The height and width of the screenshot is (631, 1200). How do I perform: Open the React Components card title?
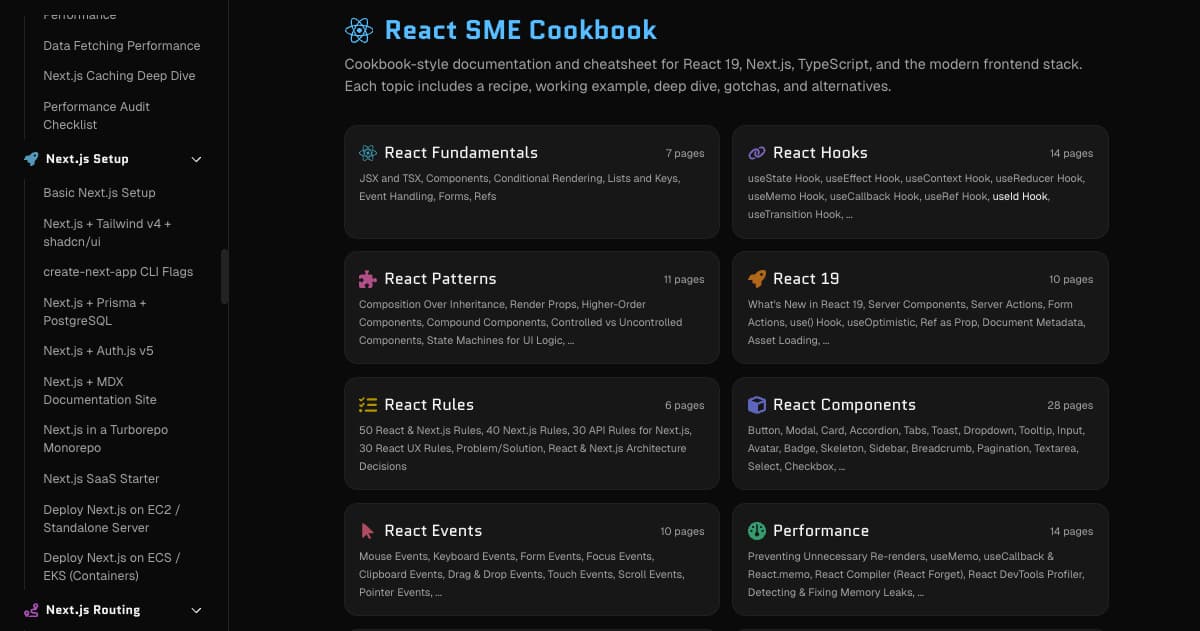[844, 405]
